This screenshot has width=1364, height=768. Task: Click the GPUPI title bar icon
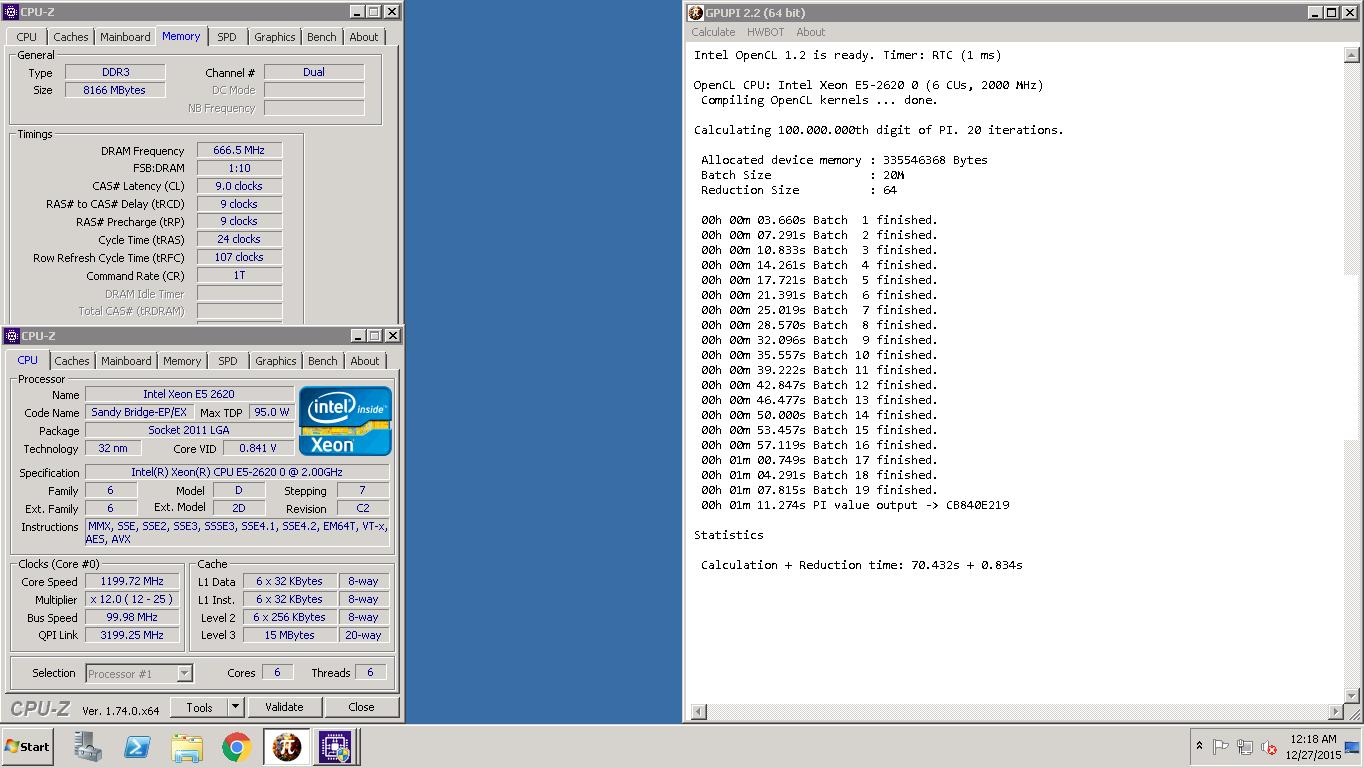(696, 12)
